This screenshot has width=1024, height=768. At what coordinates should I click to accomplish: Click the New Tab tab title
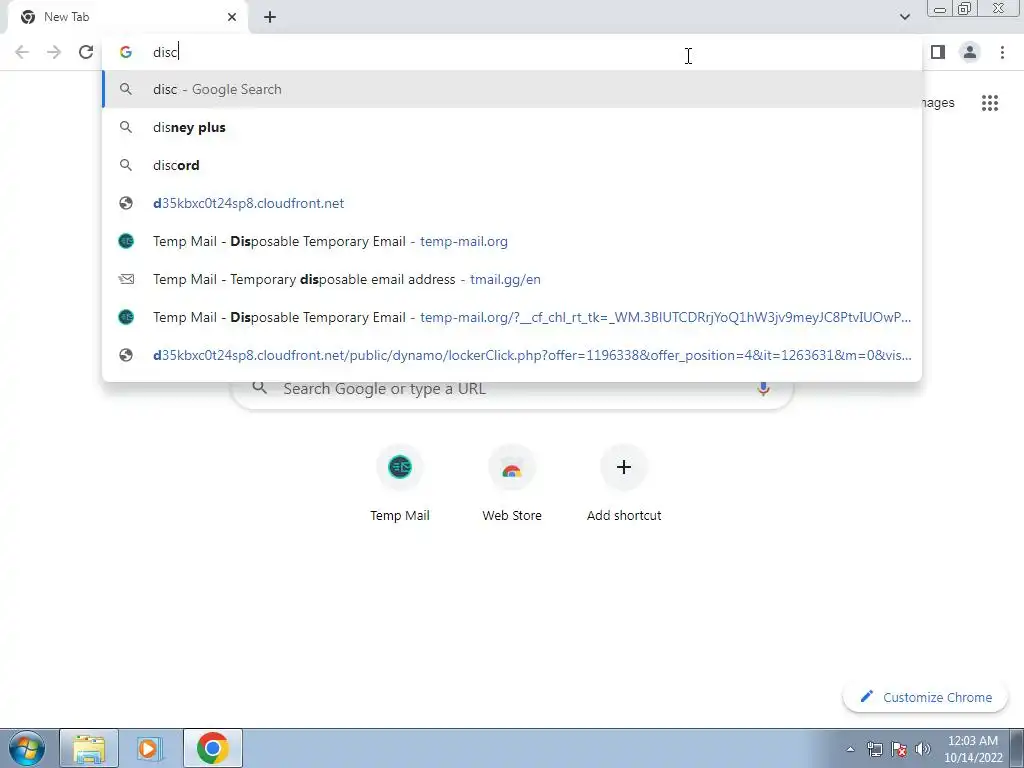[67, 17]
